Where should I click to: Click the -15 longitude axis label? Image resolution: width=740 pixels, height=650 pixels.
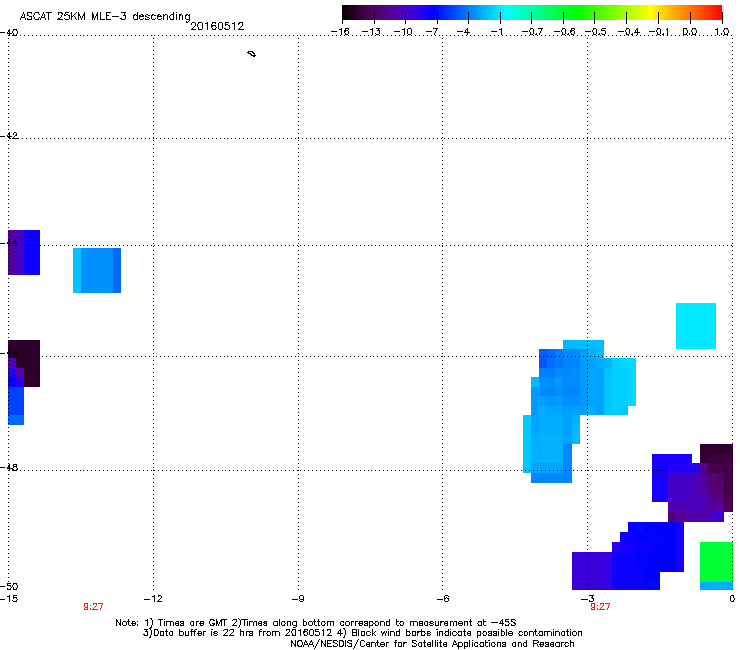(9, 599)
